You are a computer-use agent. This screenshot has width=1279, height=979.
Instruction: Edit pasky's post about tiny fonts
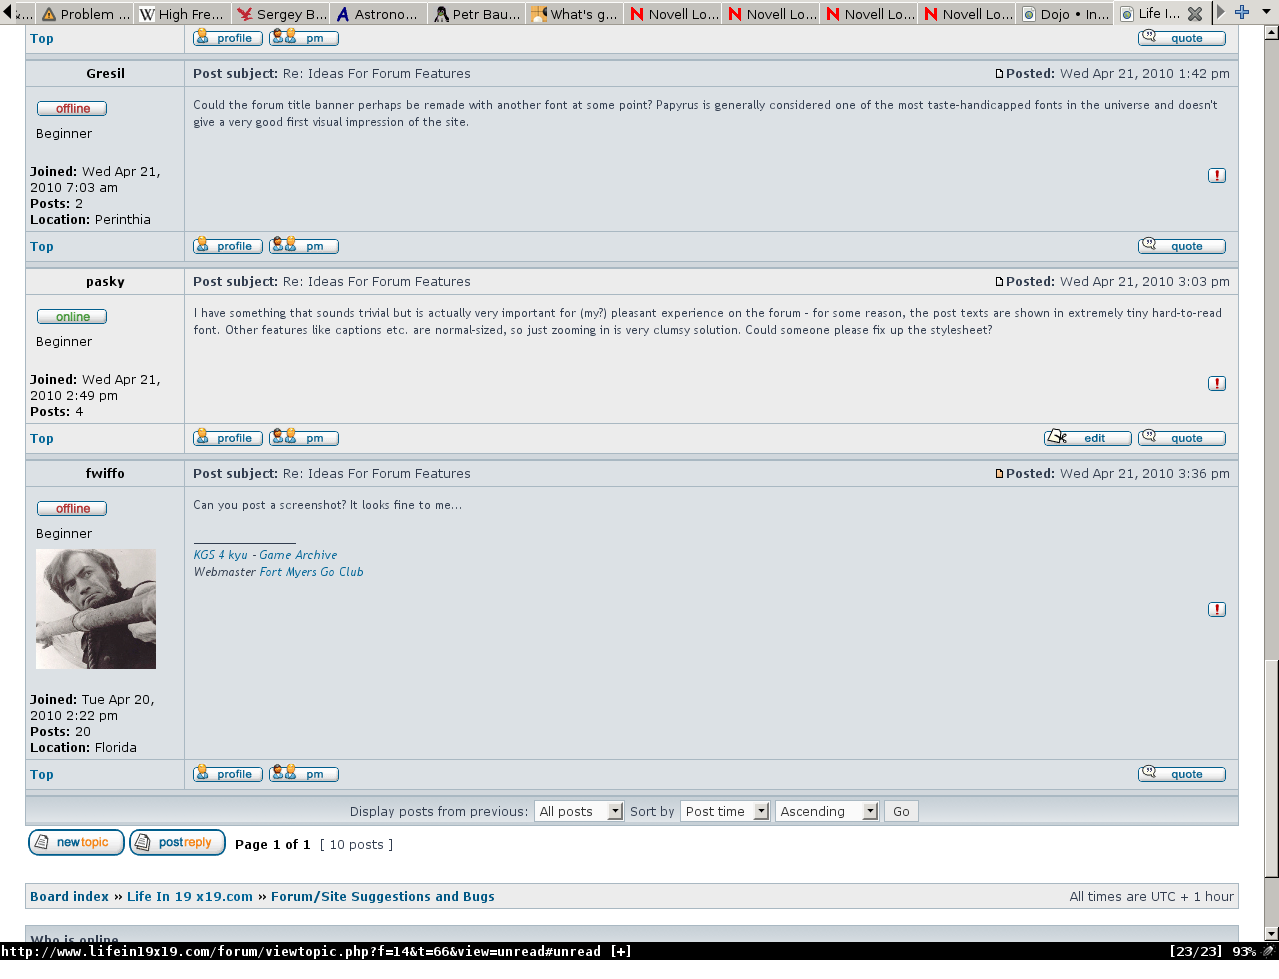(x=1087, y=437)
